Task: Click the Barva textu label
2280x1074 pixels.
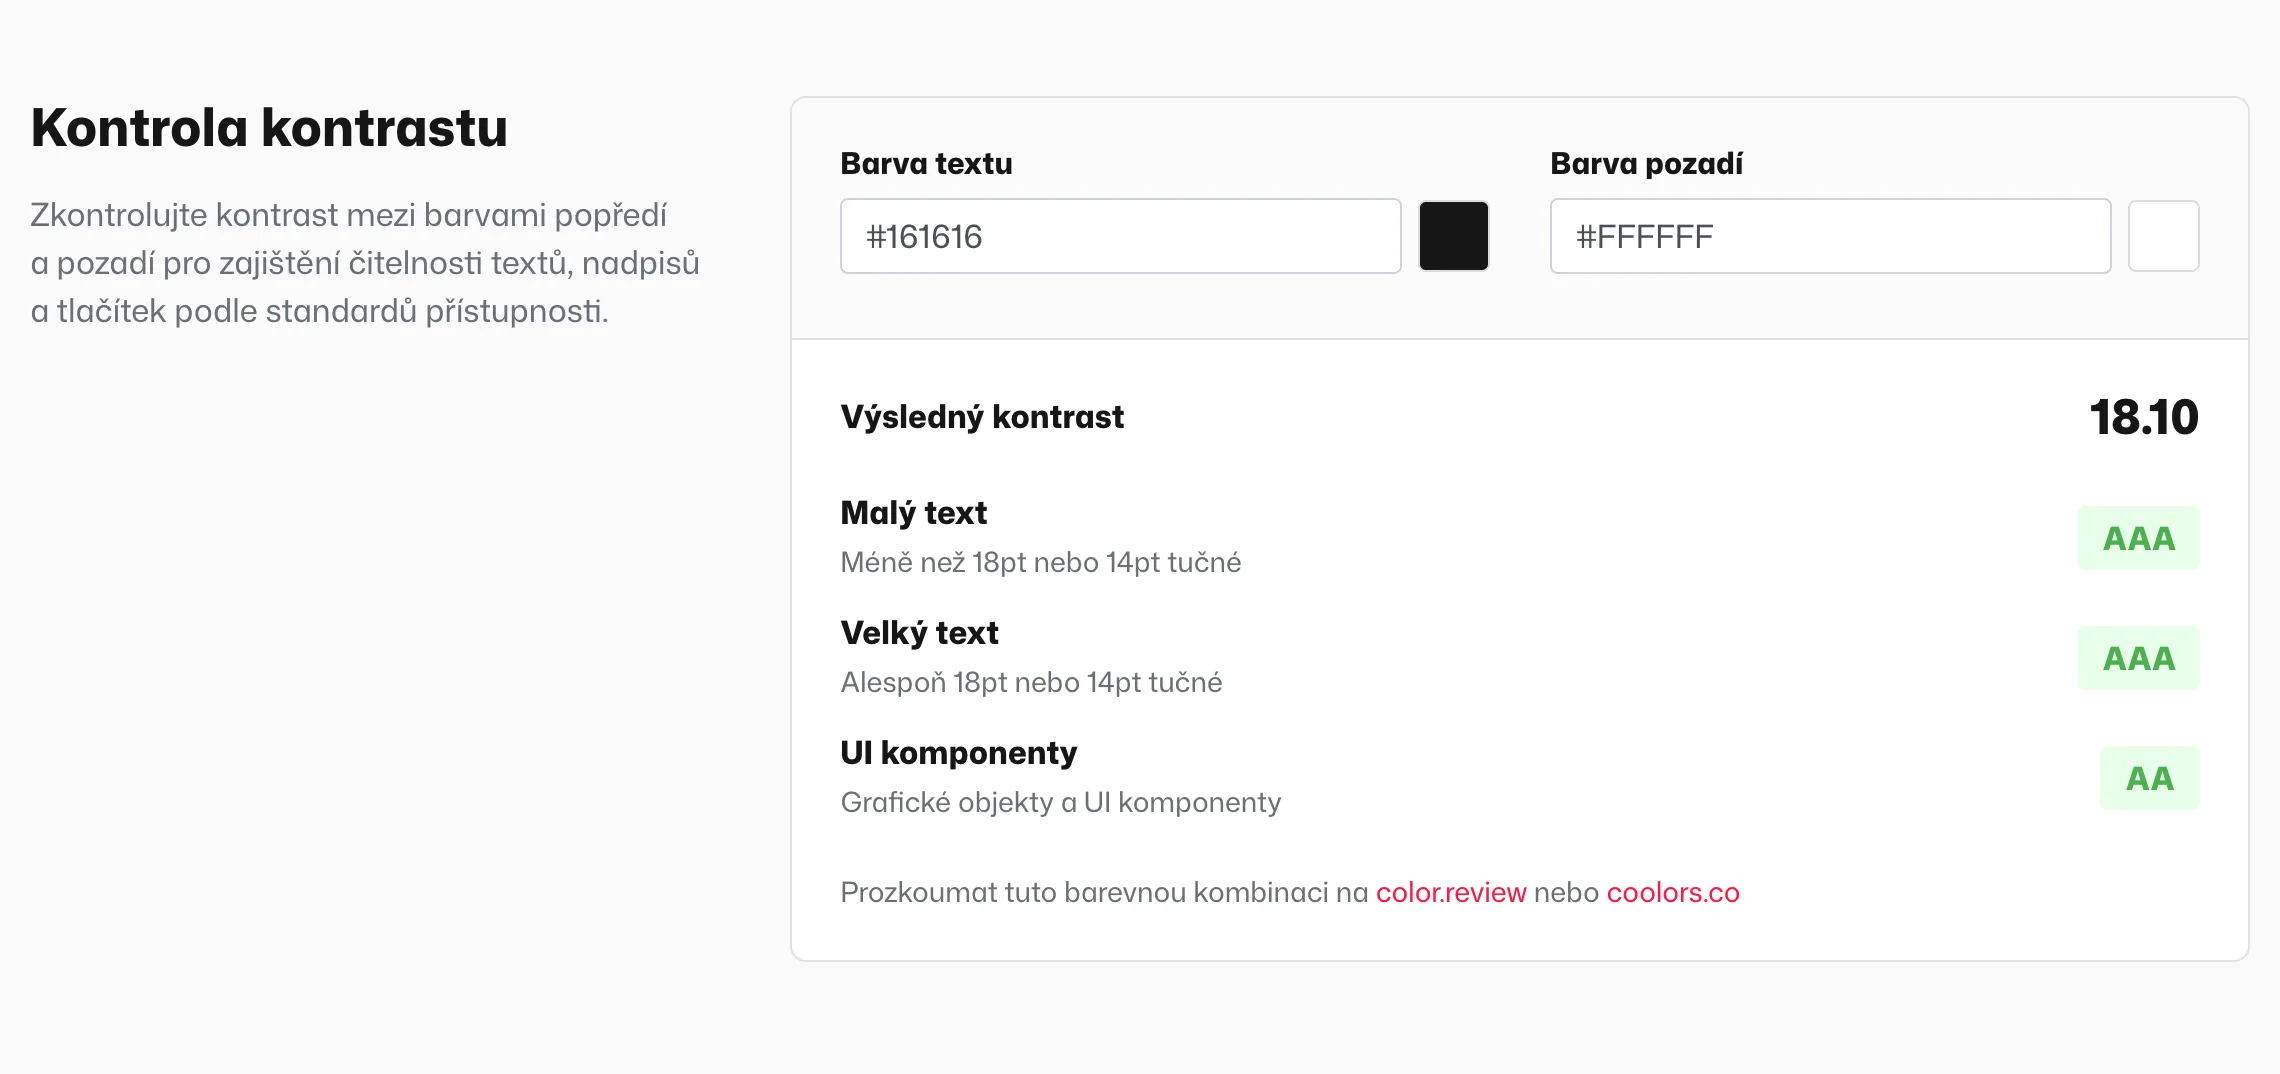Action: pyautogui.click(x=926, y=163)
